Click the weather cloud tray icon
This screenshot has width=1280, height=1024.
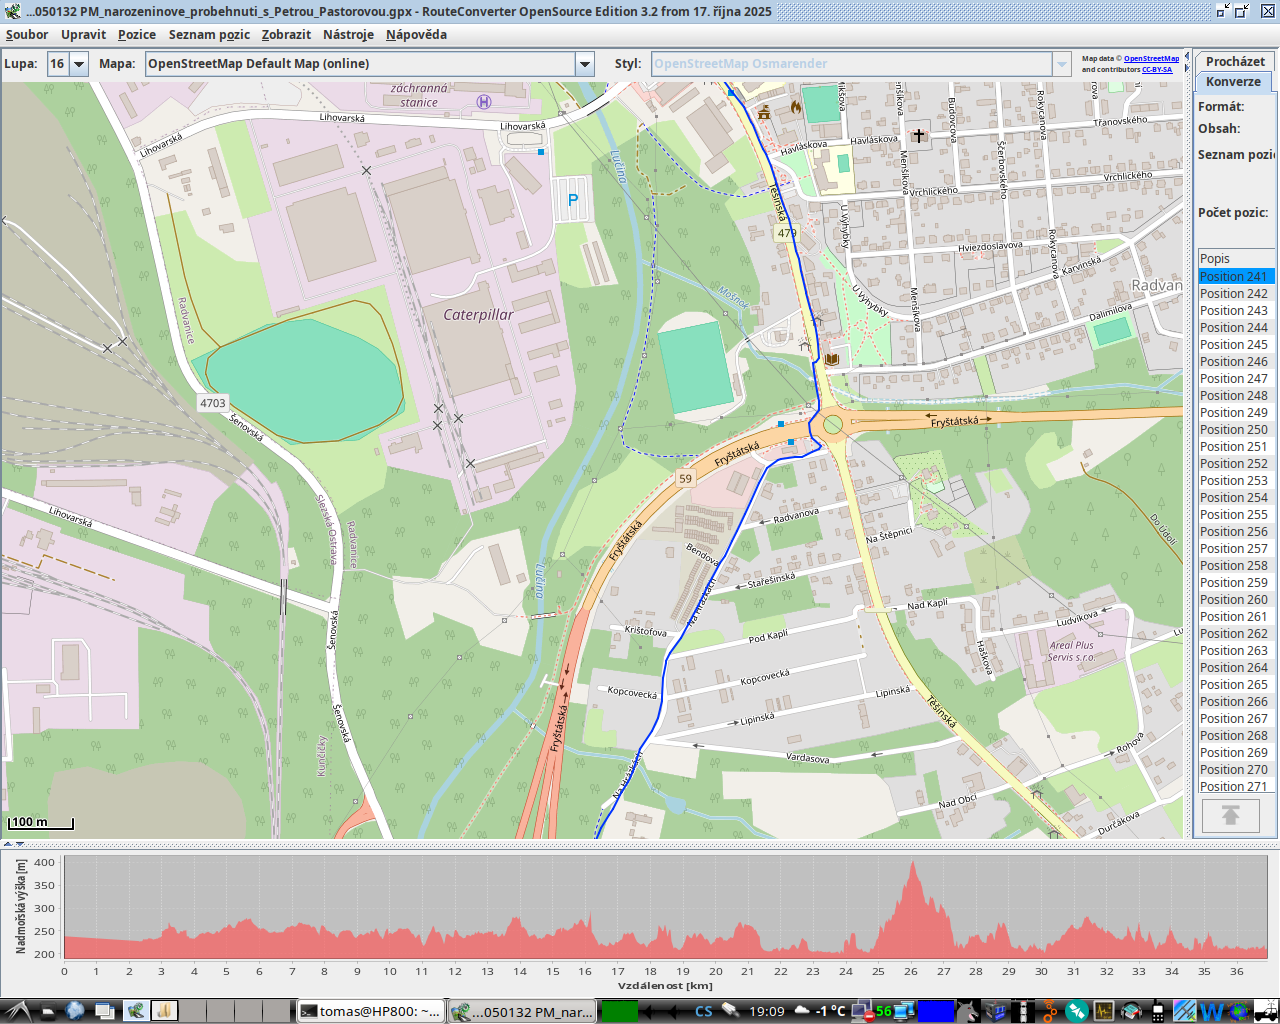point(800,1011)
